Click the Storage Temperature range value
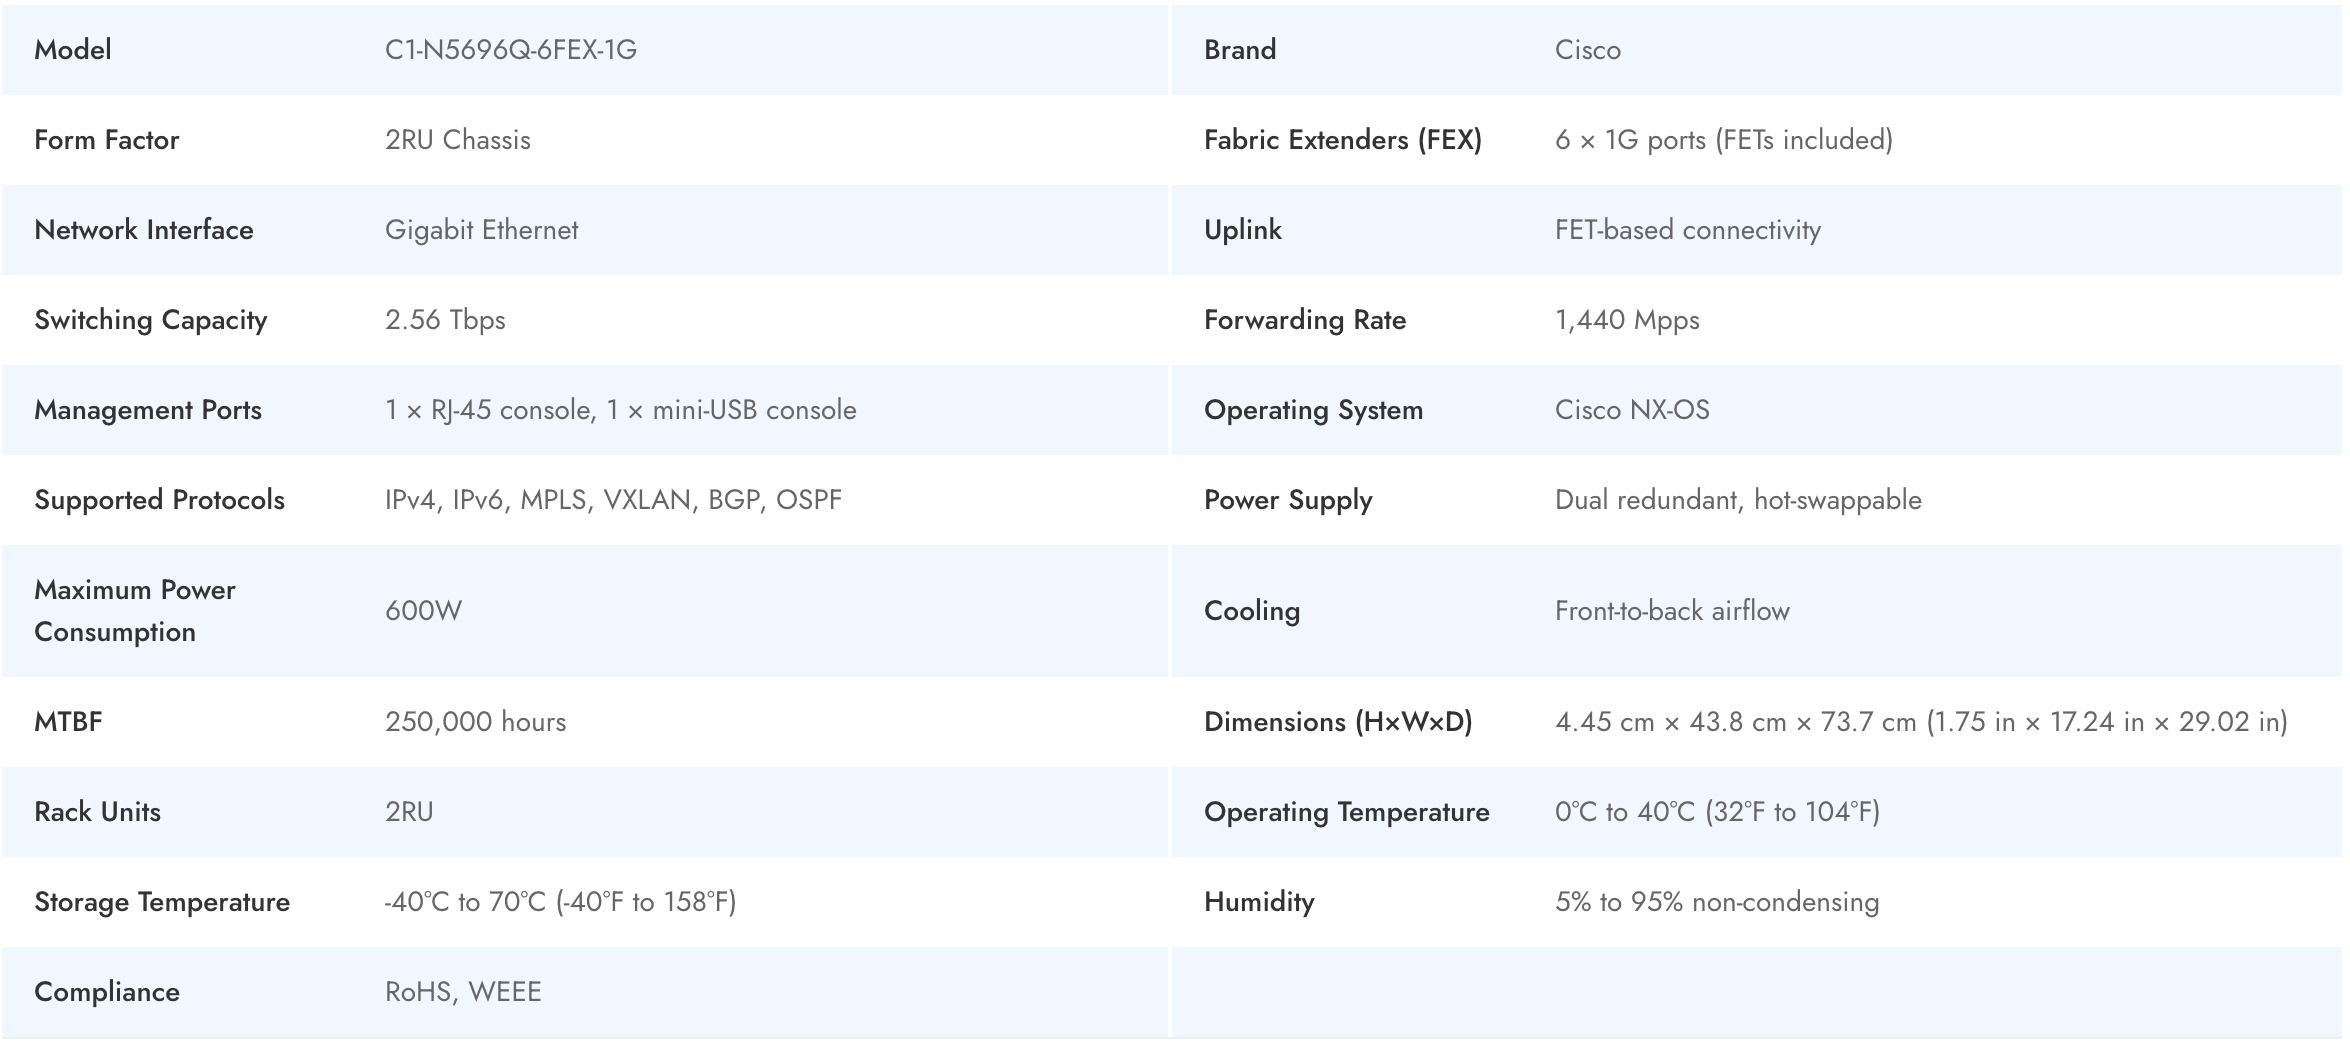Screen dimensions: 2350x1046 coord(560,902)
